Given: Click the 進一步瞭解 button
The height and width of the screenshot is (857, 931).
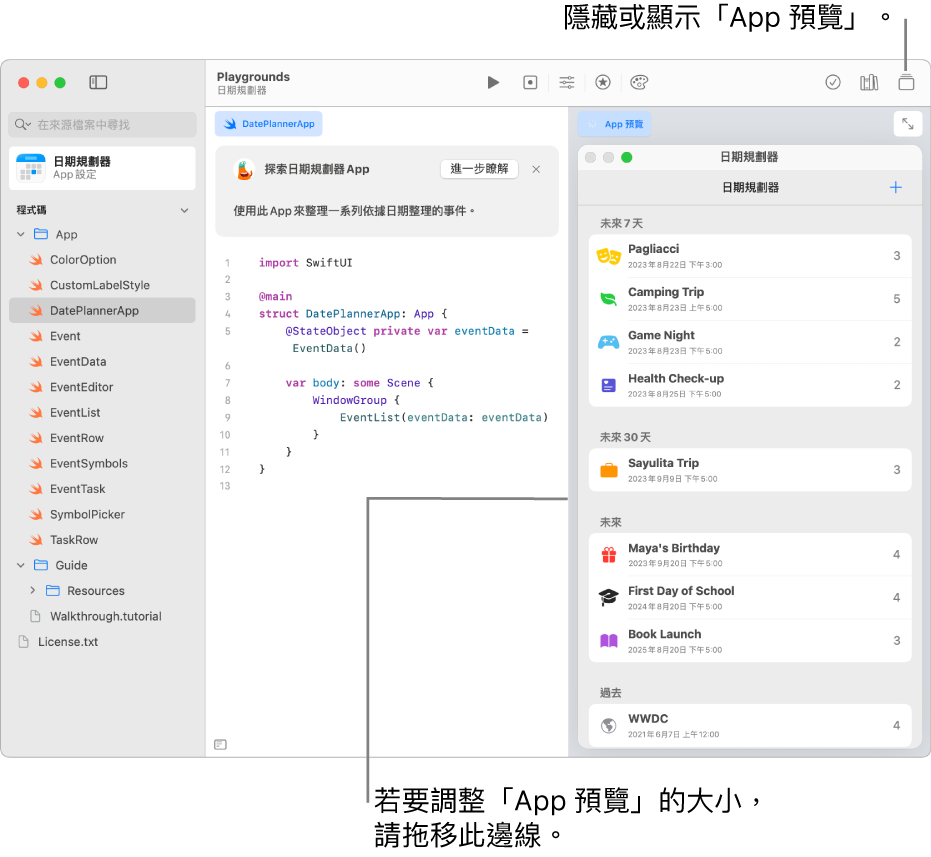Looking at the screenshot, I should pos(479,169).
